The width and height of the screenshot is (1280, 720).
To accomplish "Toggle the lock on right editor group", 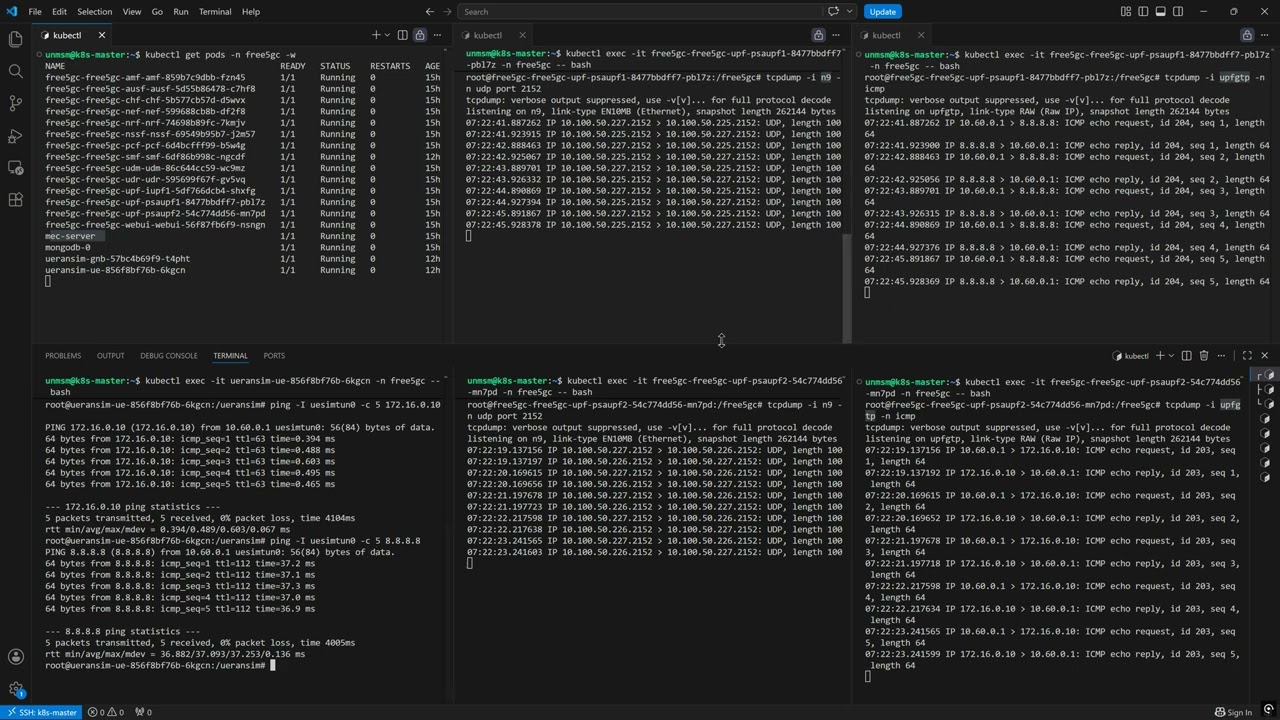I will [x=1247, y=35].
